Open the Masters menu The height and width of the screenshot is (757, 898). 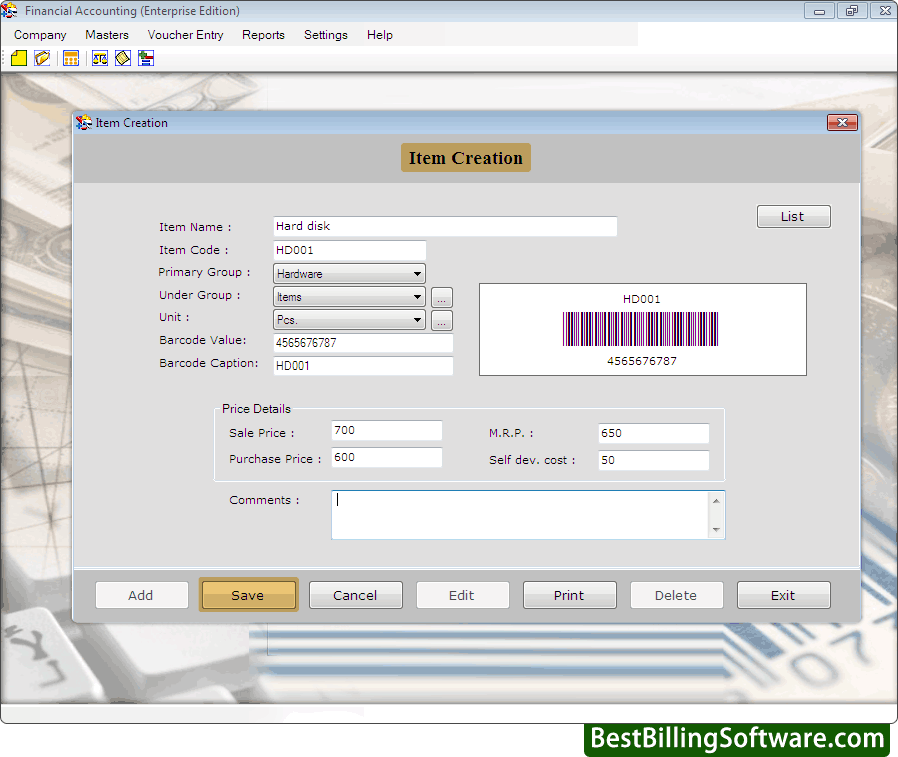coord(107,35)
